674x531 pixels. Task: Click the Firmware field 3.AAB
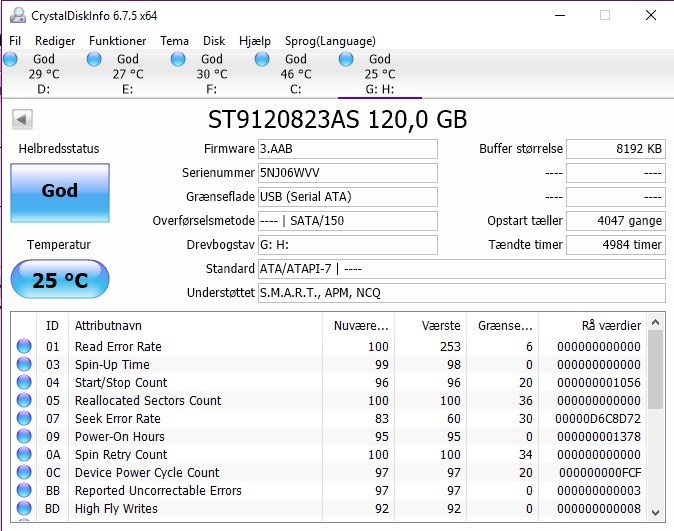[x=348, y=149]
